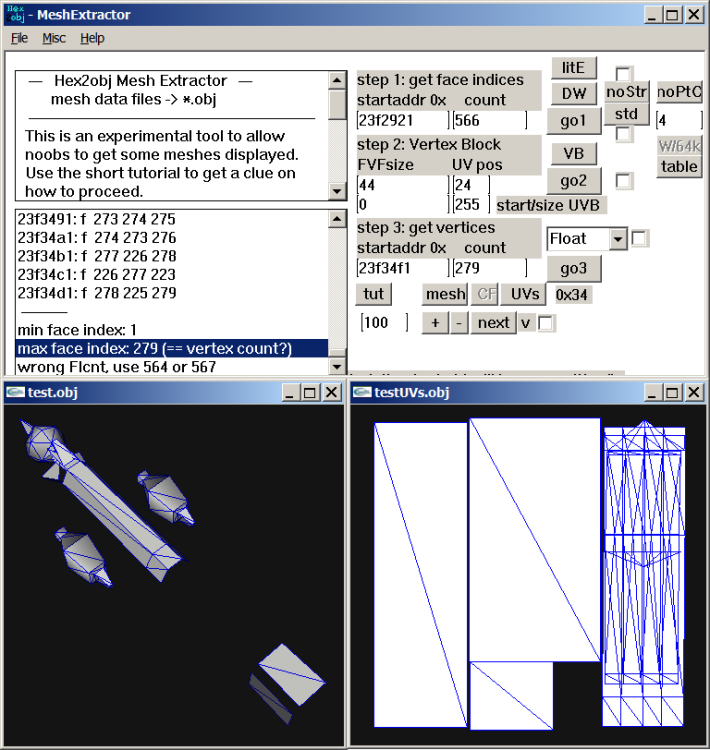
Task: Click the testUVs.obj window icon
Action: click(x=362, y=392)
